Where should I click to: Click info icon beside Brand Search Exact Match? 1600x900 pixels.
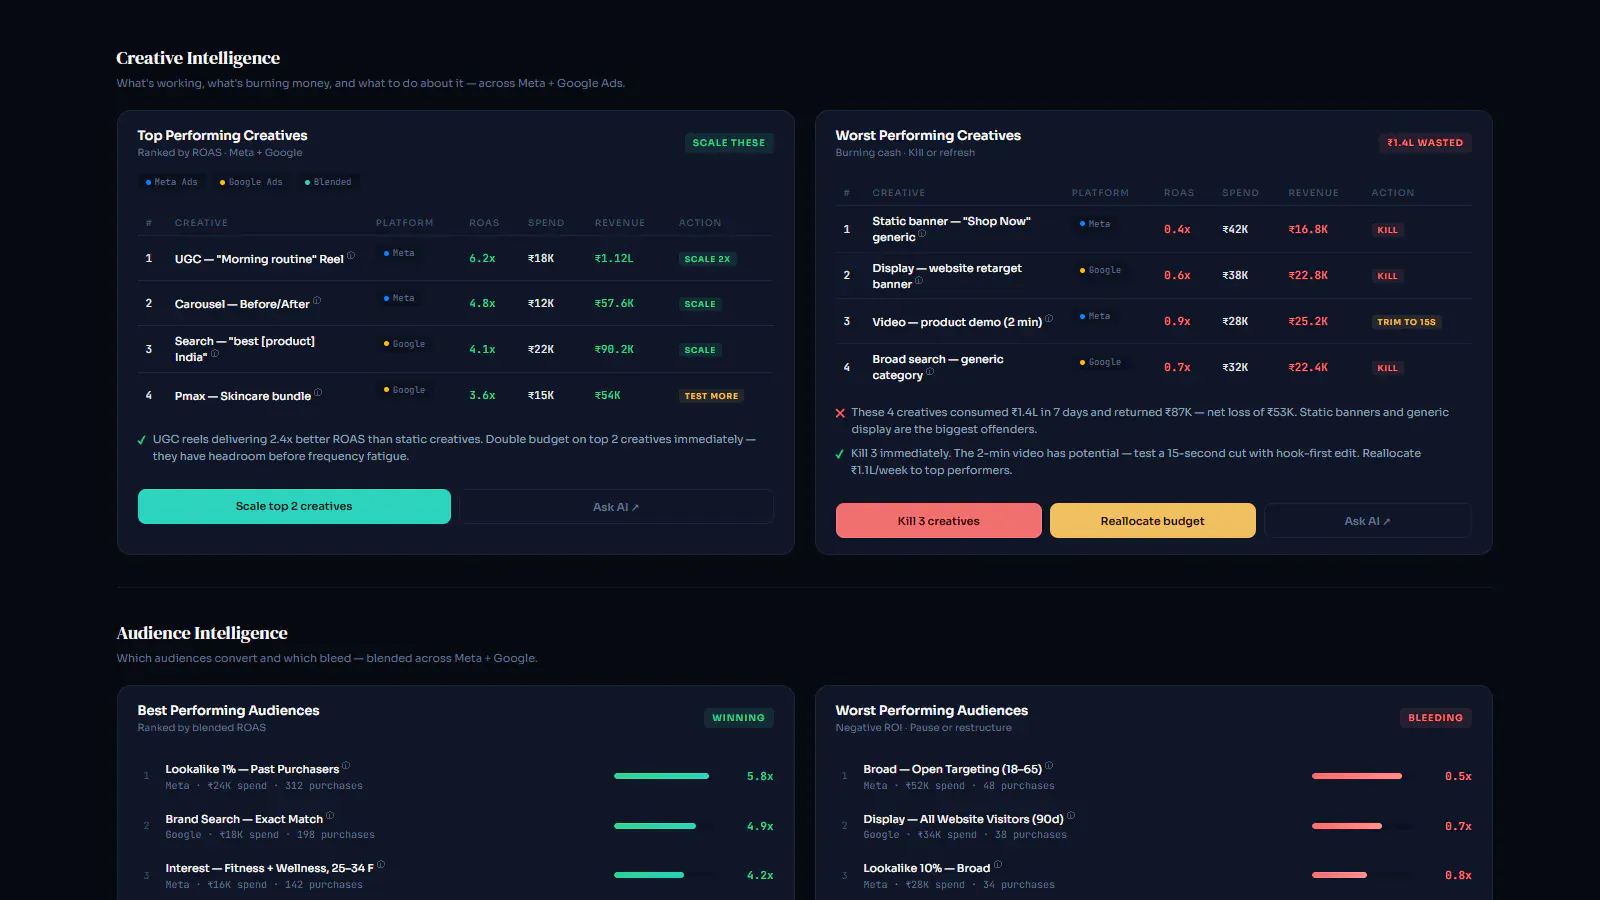coord(330,816)
